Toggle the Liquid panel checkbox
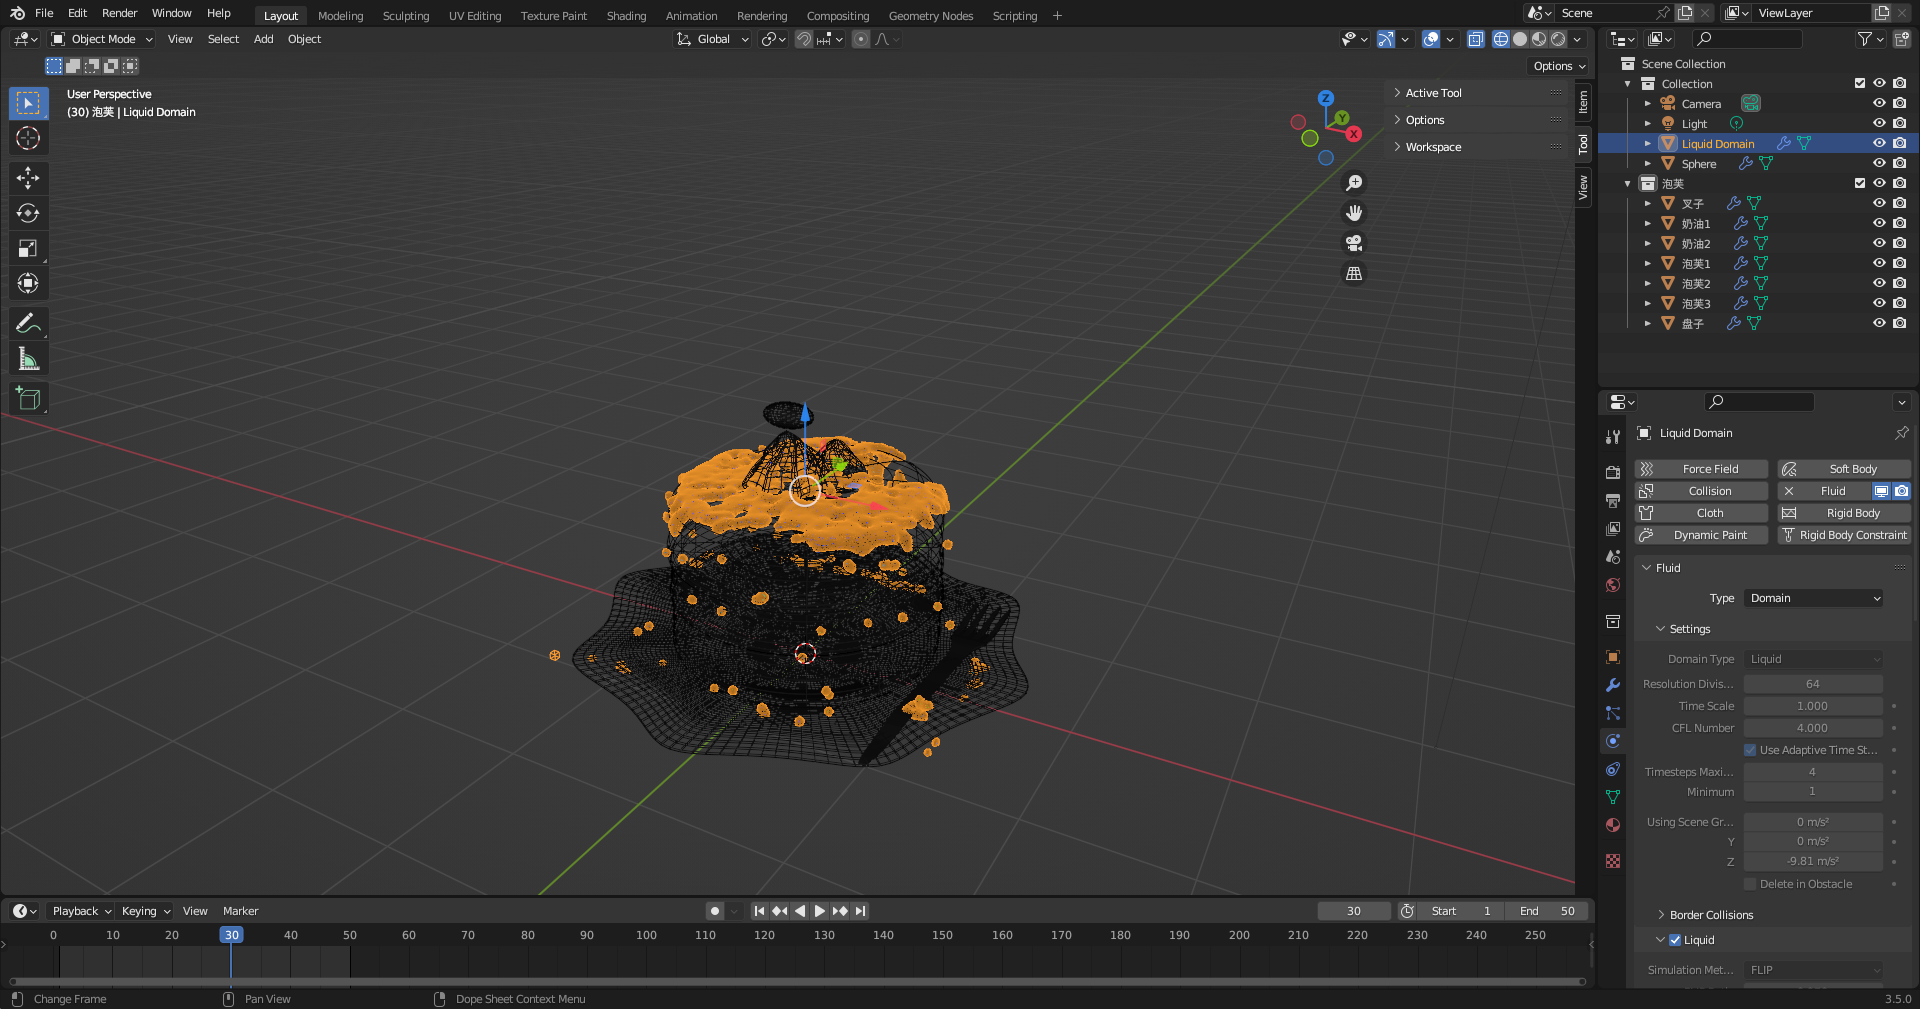Viewport: 1920px width, 1009px height. tap(1675, 940)
